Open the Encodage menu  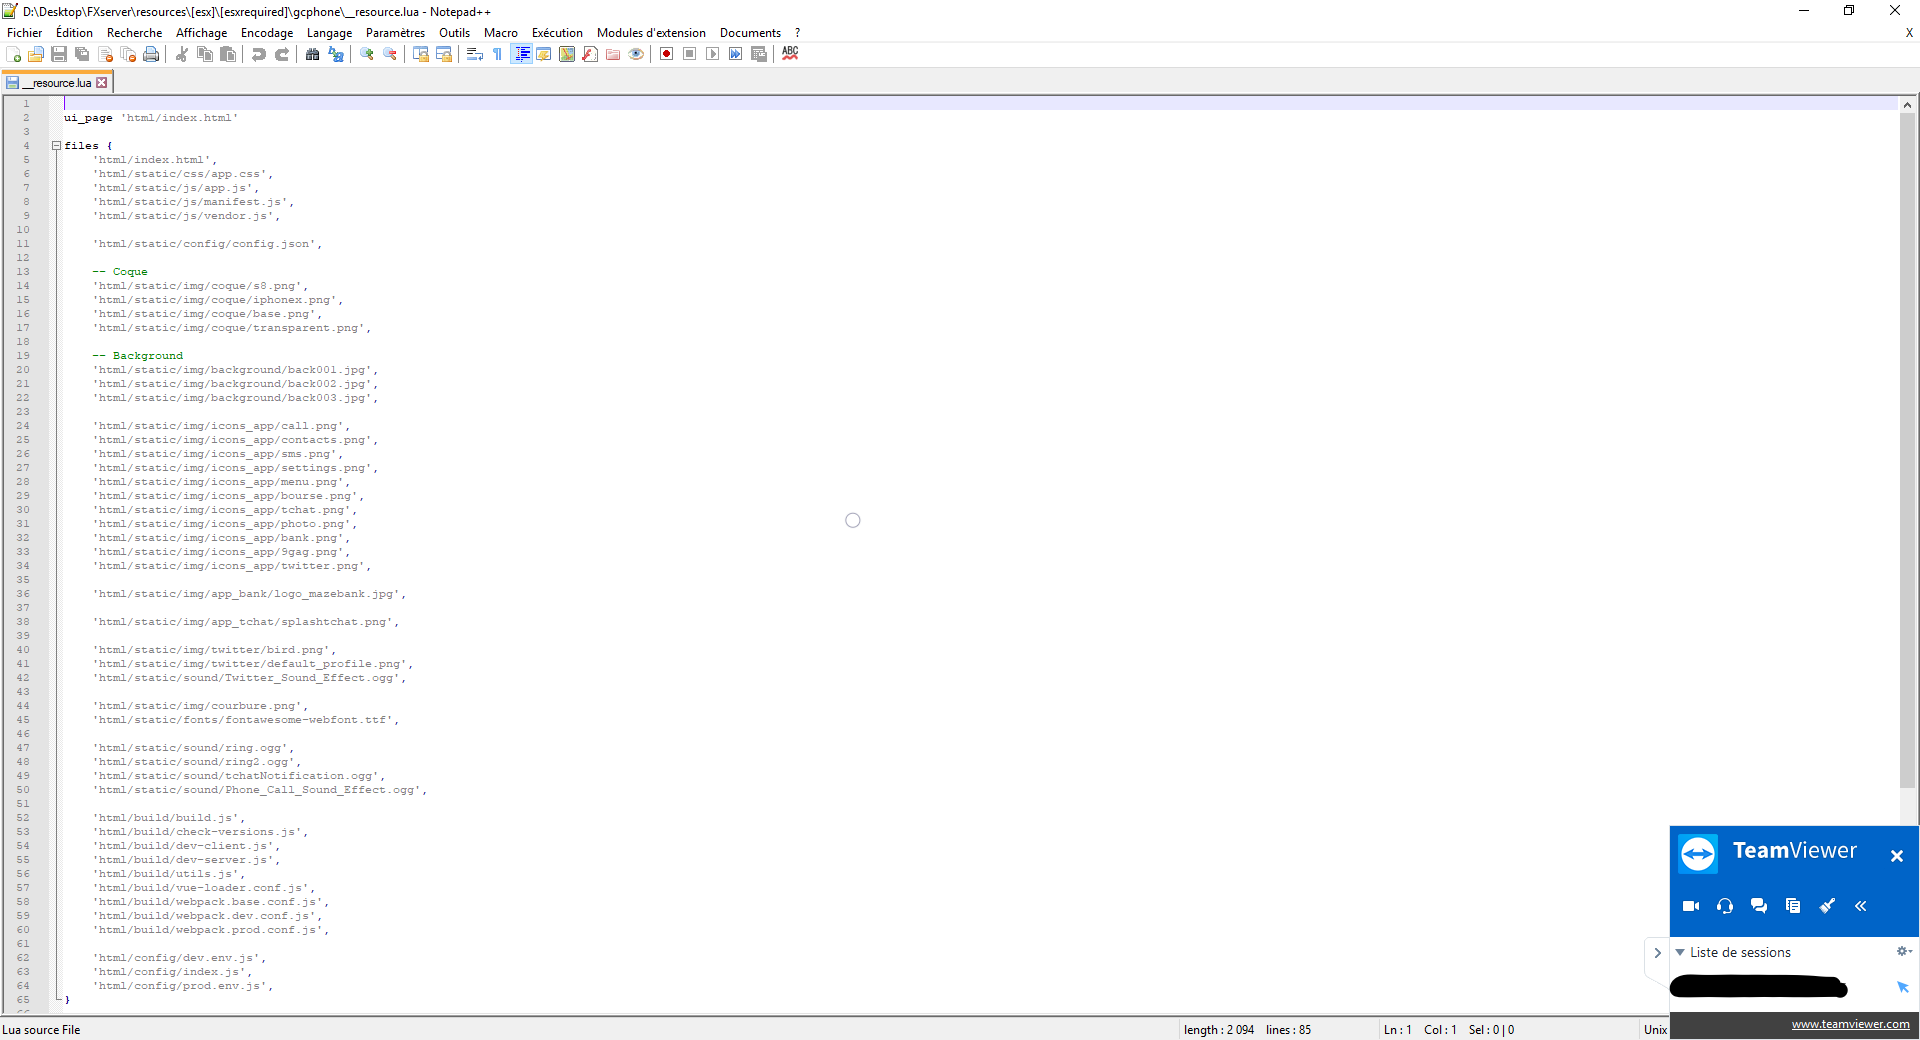(x=266, y=33)
